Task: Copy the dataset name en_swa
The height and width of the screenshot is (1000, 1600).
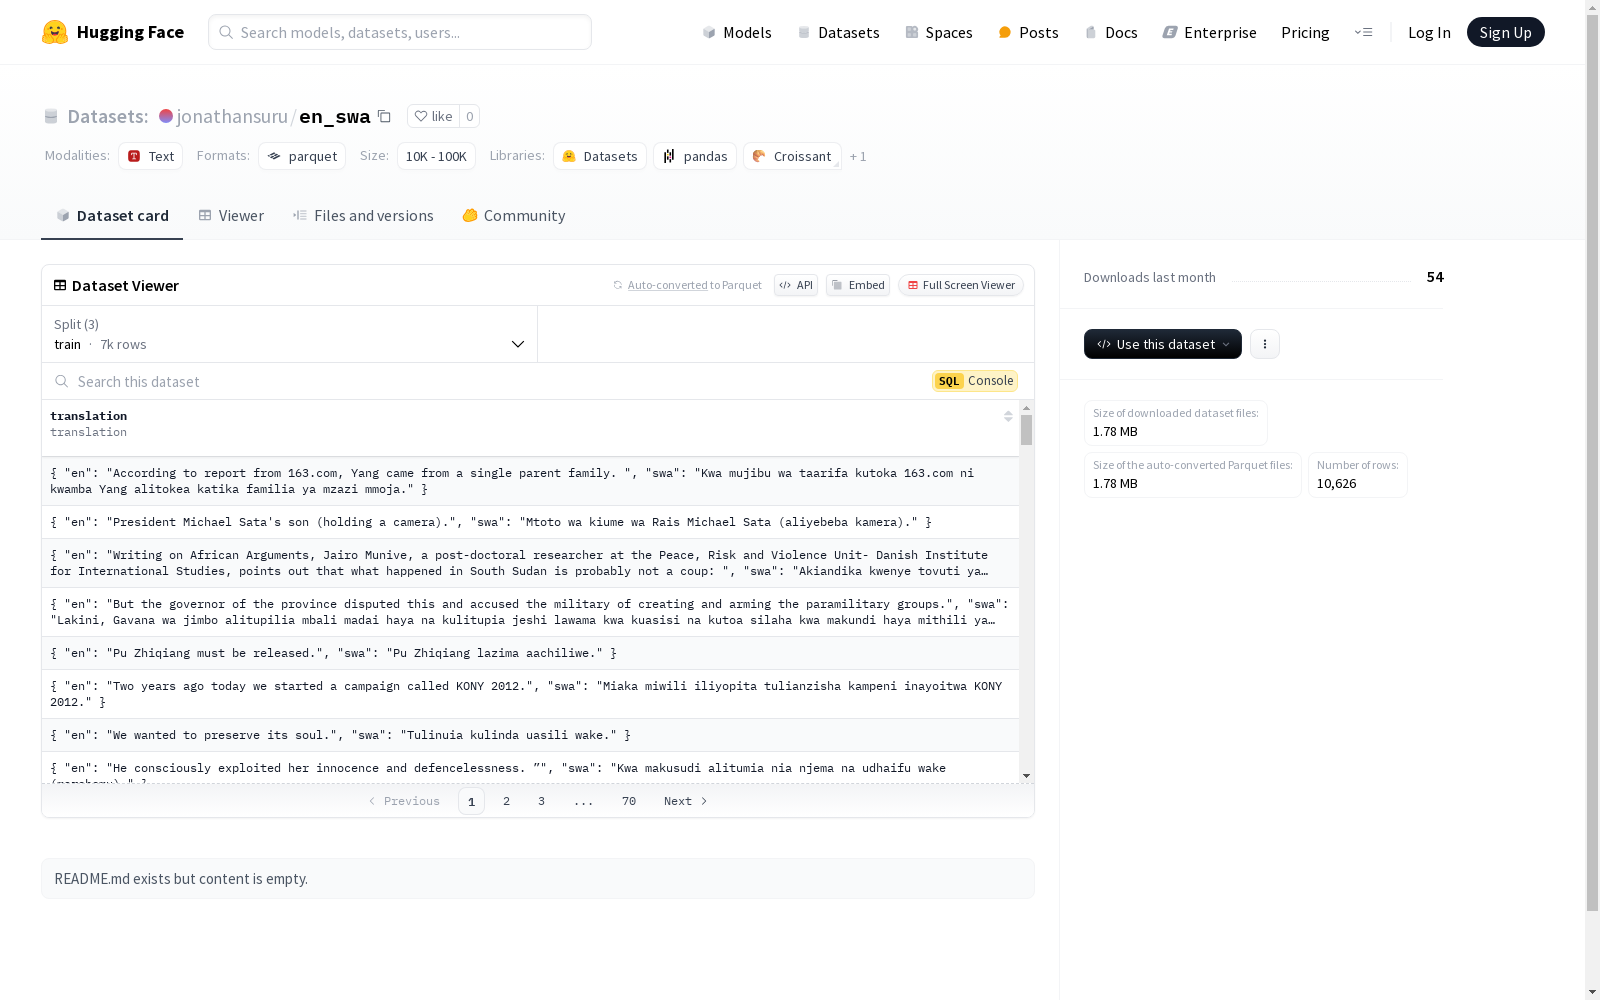Action: (384, 116)
